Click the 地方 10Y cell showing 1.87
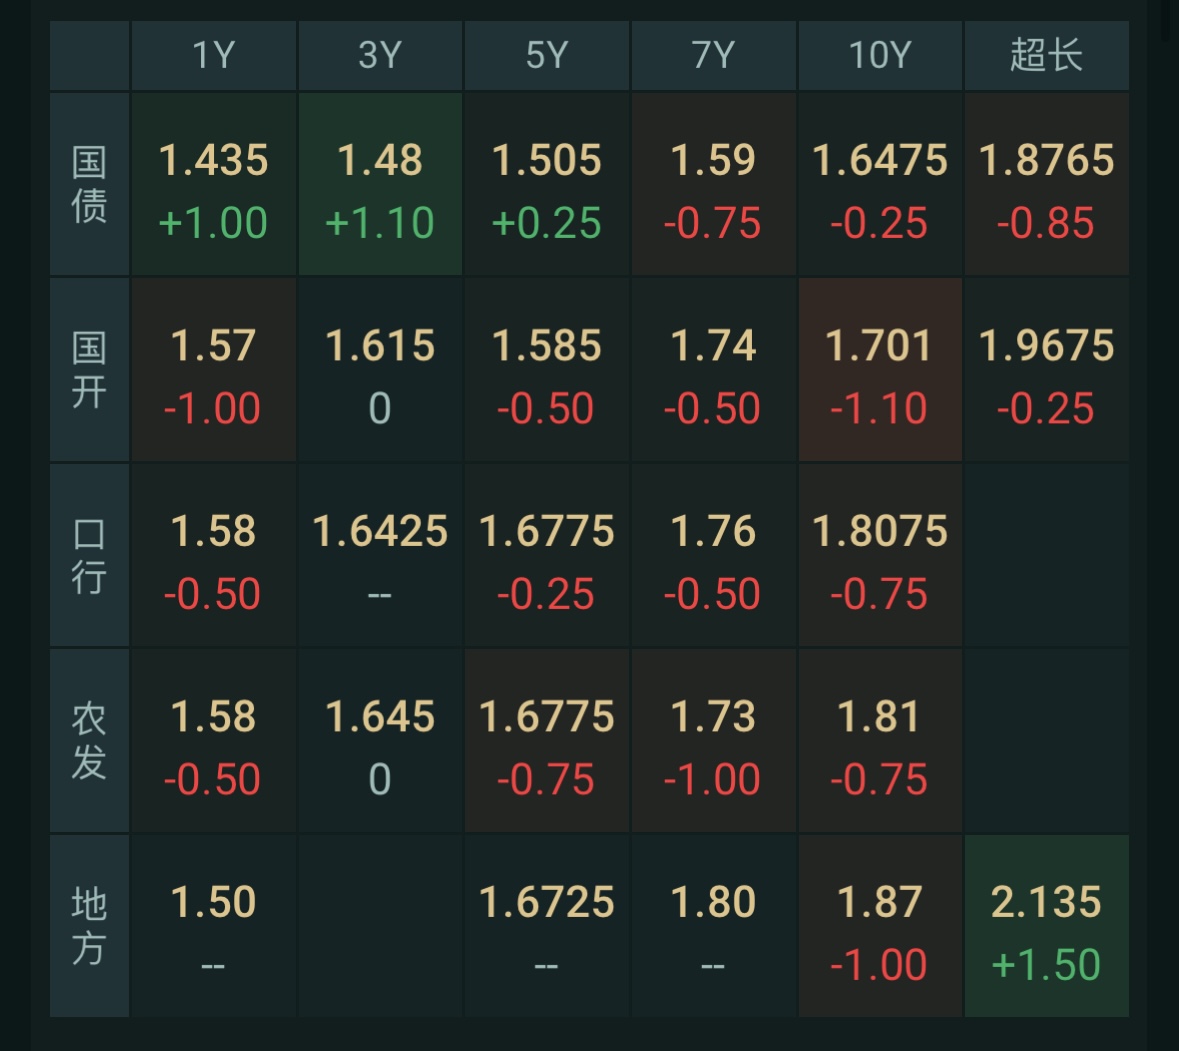Viewport: 1179px width, 1051px height. click(x=879, y=924)
